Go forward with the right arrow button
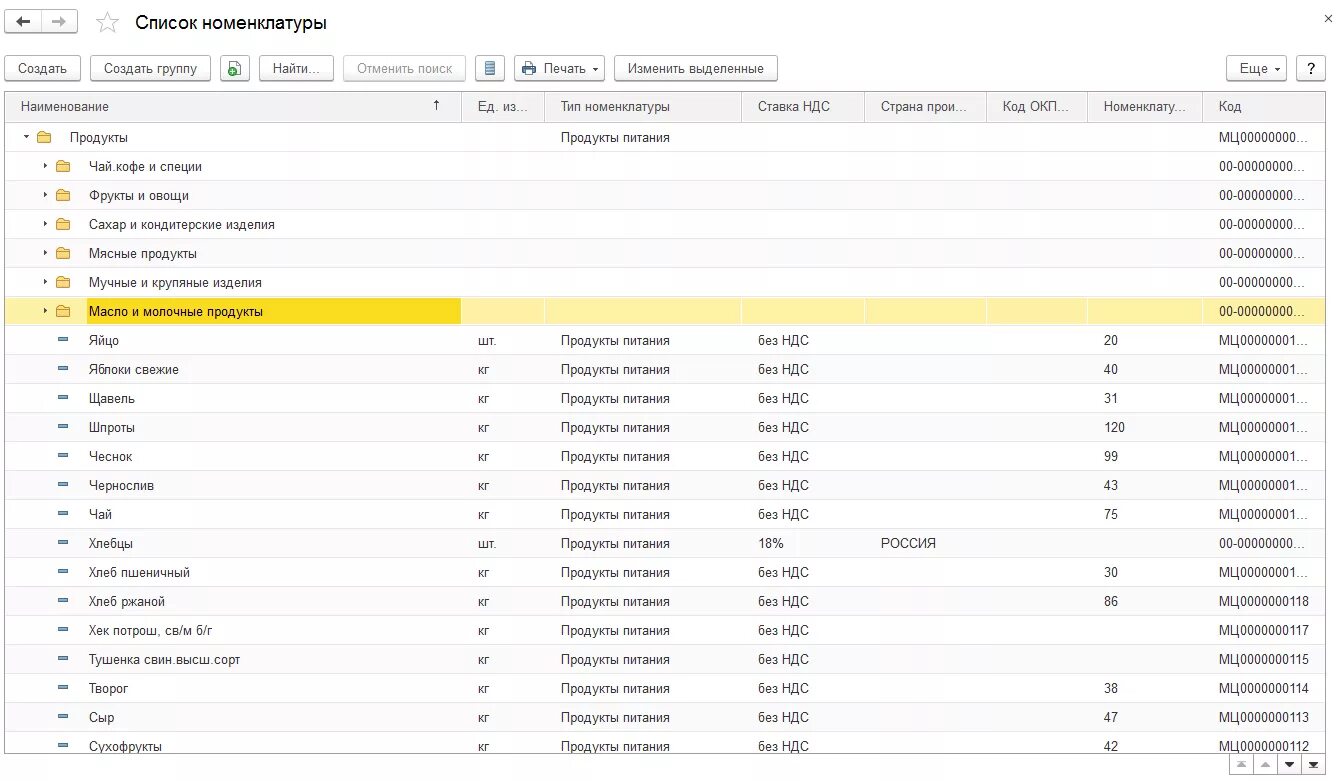Screen dimensions: 1338x781 click(x=59, y=21)
